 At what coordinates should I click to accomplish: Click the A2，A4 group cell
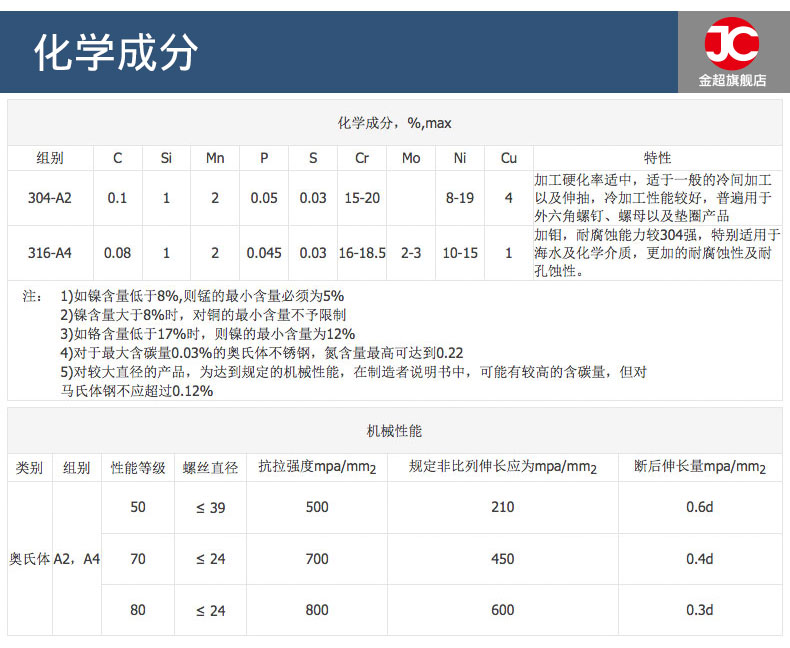tap(77, 559)
